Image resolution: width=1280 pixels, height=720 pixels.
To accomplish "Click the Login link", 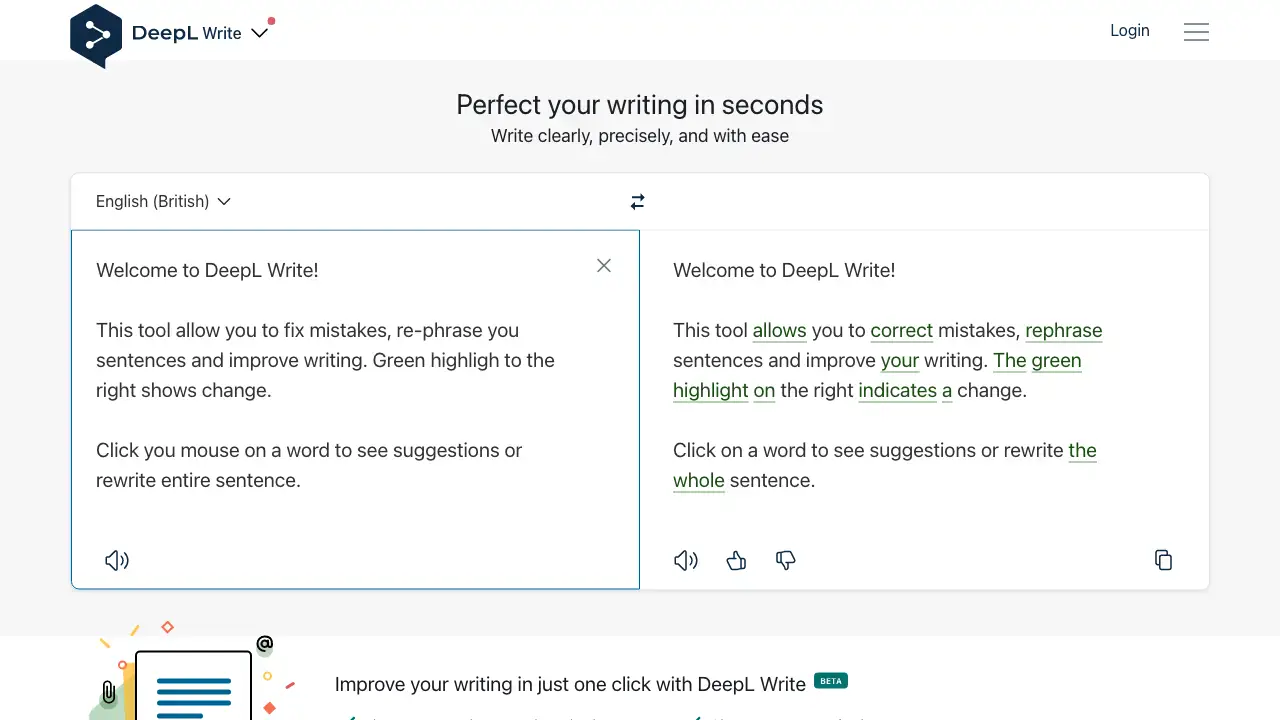I will 1129,31.
